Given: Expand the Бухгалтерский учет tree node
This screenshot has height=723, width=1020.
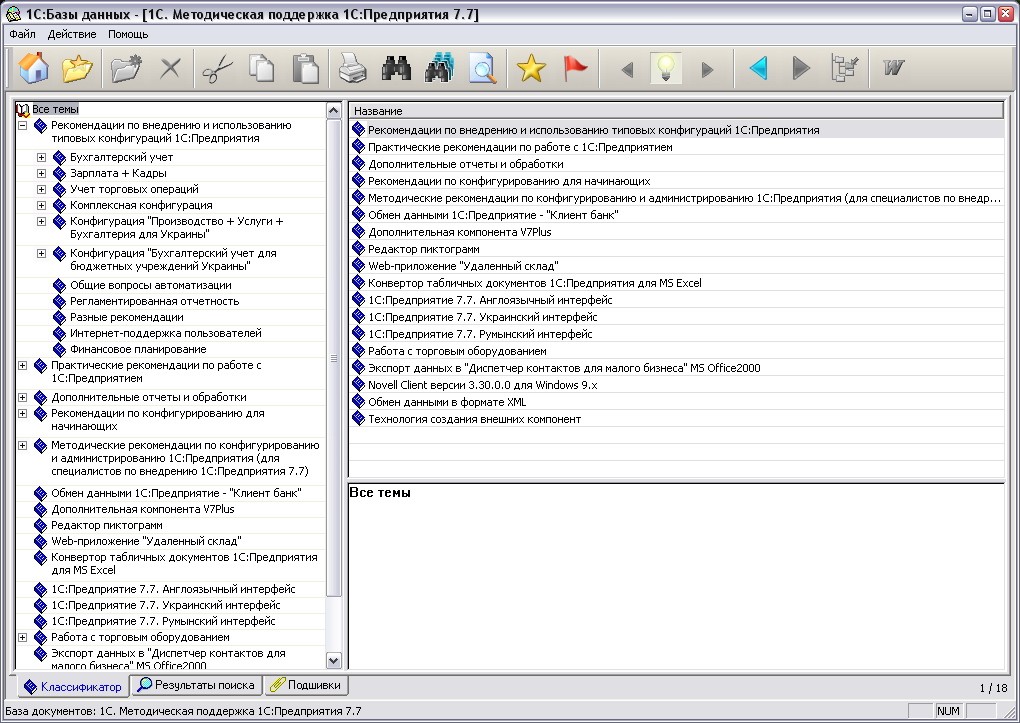Looking at the screenshot, I should coord(42,157).
